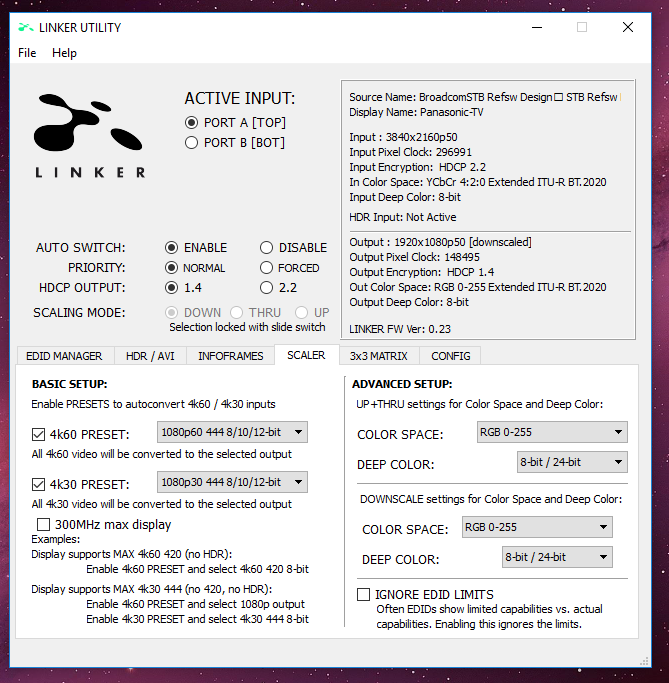Select PORT A [TOP] as active input
669x683 pixels.
coord(192,122)
